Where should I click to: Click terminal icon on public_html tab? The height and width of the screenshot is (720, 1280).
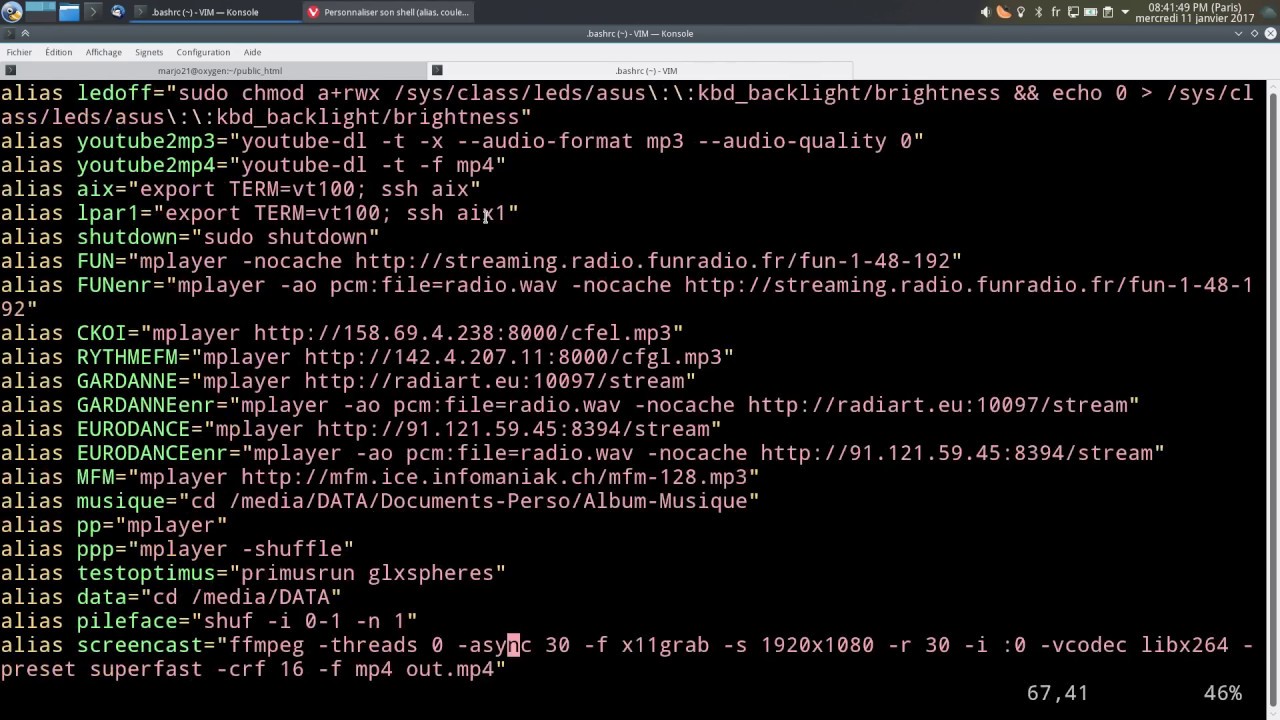[10, 70]
